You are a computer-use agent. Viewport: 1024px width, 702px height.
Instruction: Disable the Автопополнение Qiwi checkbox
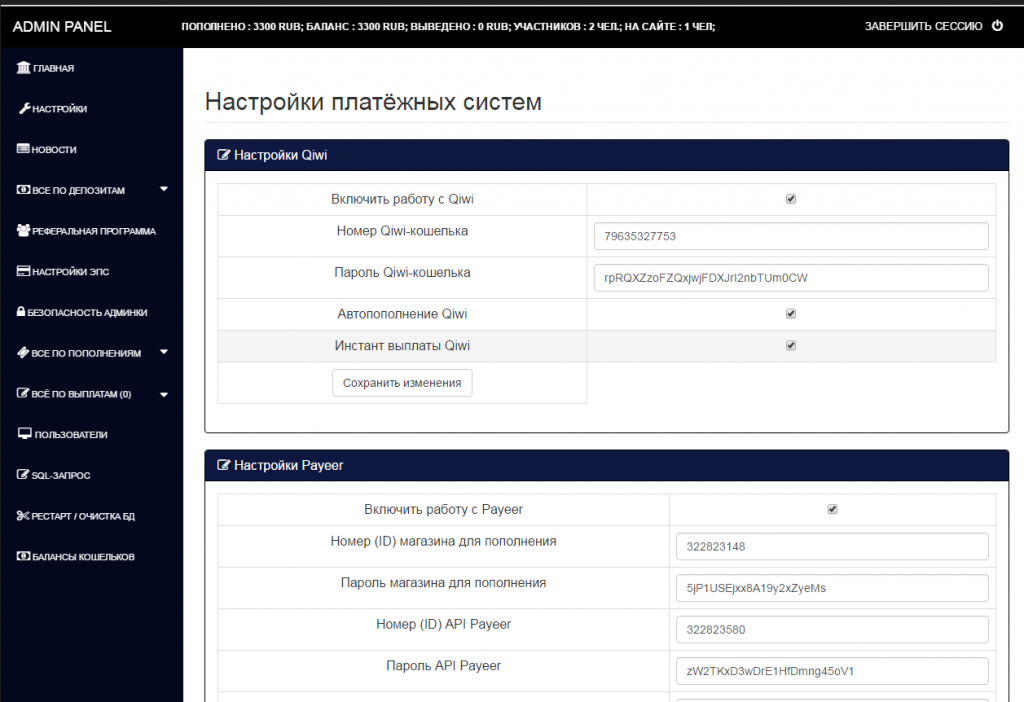pos(791,314)
